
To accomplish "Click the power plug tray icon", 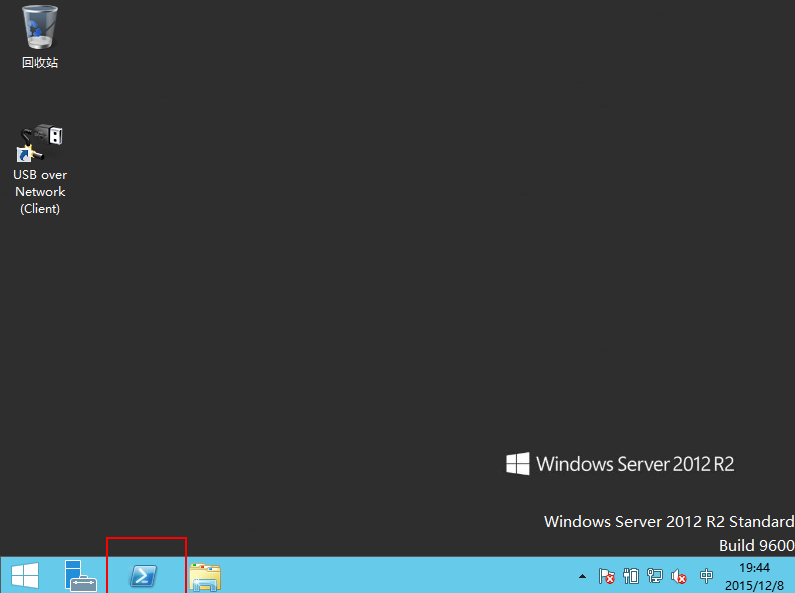I will tap(631, 576).
